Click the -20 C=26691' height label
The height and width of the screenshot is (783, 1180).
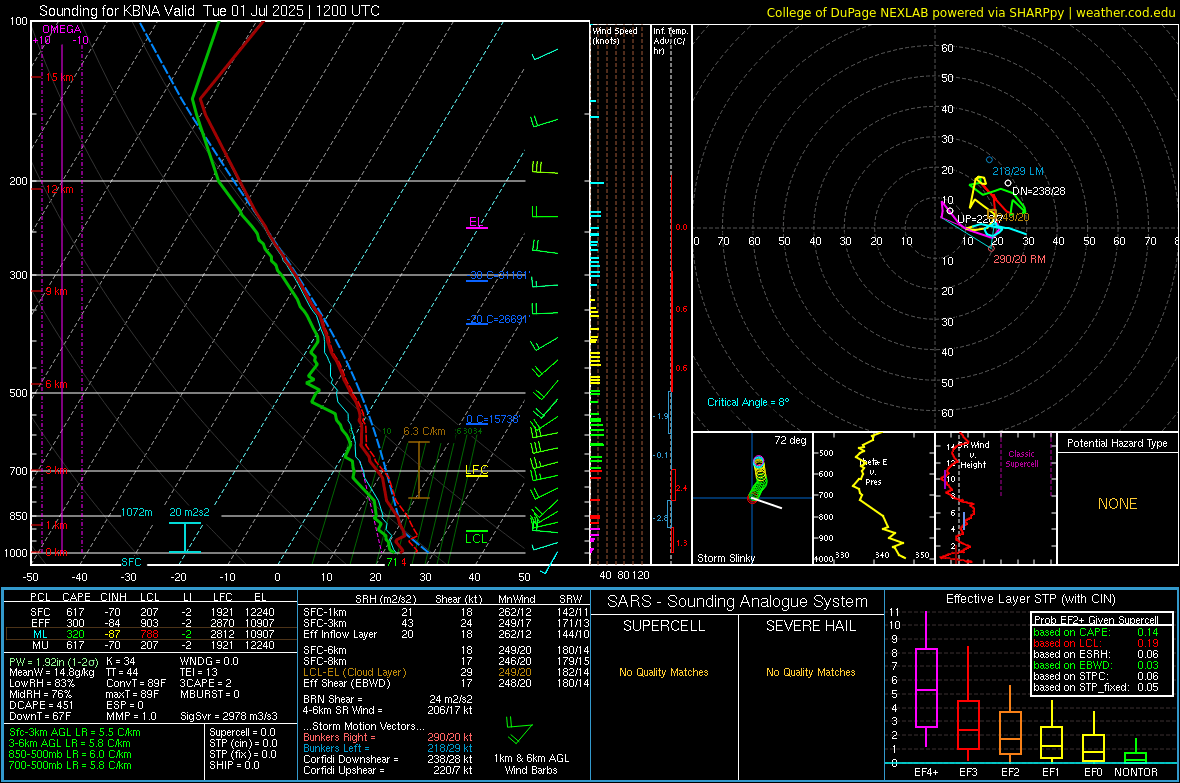click(x=498, y=319)
